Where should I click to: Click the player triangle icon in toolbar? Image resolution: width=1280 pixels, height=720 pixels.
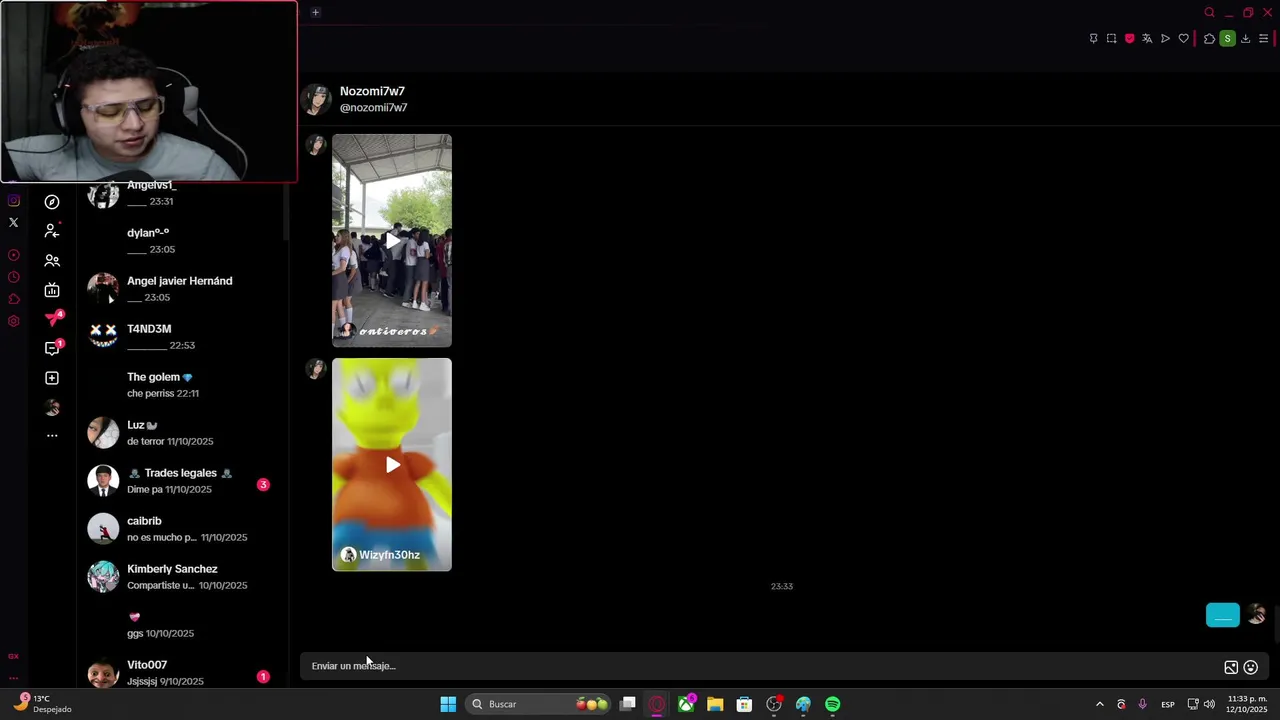pyautogui.click(x=1165, y=39)
